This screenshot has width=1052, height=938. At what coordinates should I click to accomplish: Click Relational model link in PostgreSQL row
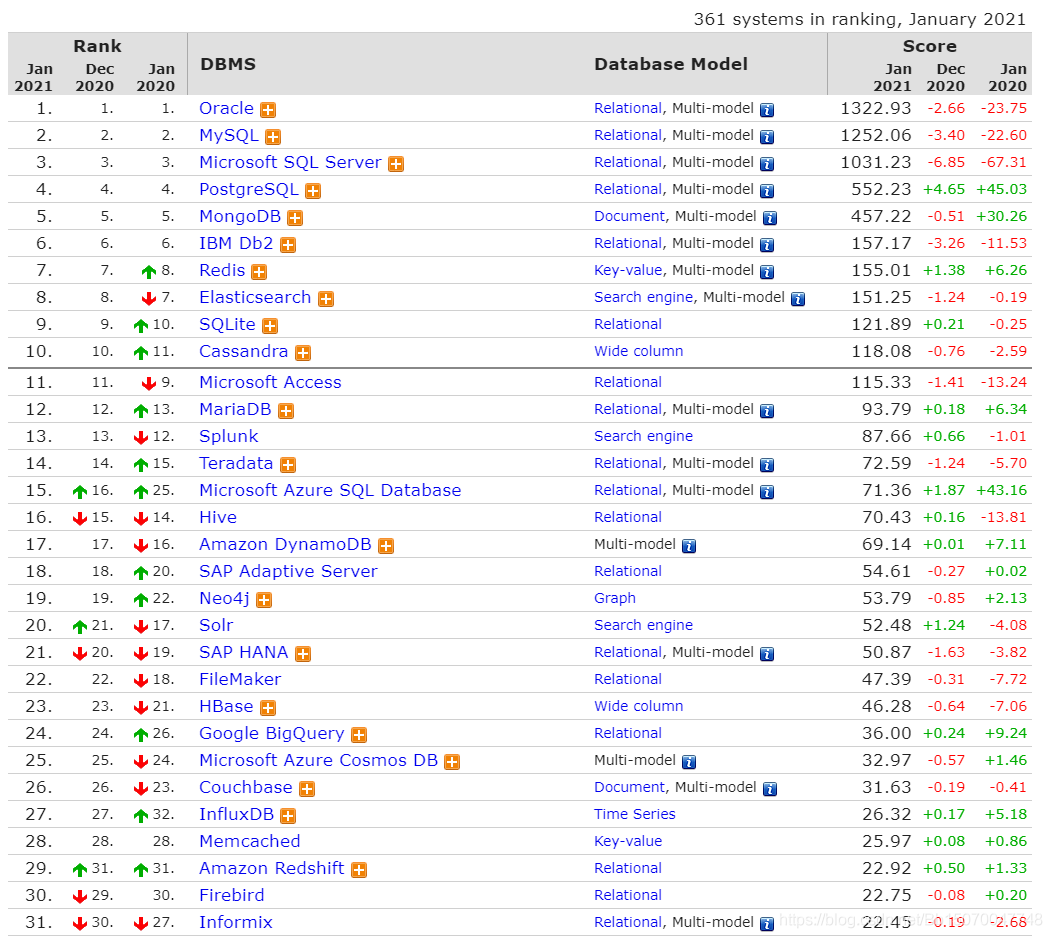pyautogui.click(x=628, y=189)
